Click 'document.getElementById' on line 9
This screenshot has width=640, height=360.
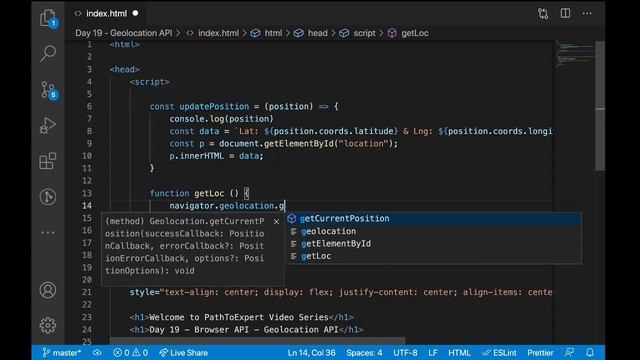(x=276, y=144)
